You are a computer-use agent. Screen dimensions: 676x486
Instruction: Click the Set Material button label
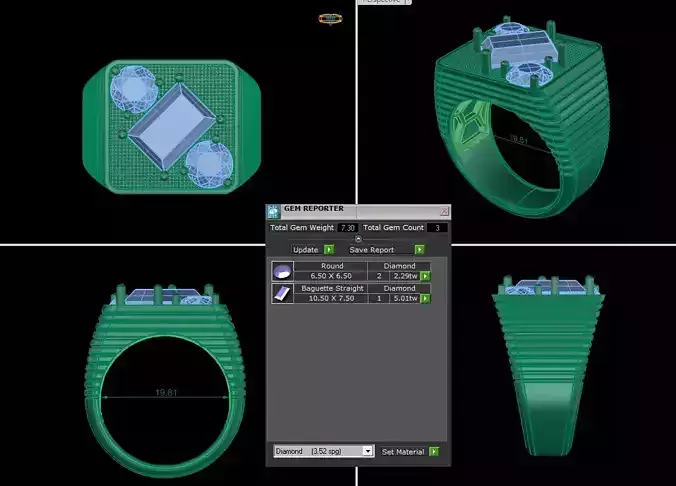tap(403, 452)
